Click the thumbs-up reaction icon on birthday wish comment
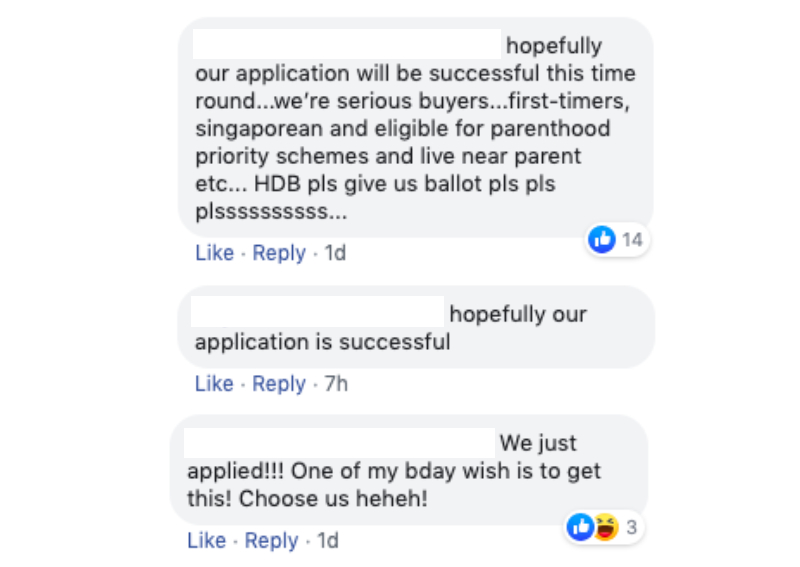Screen dimensions: 800x567 (x=581, y=527)
